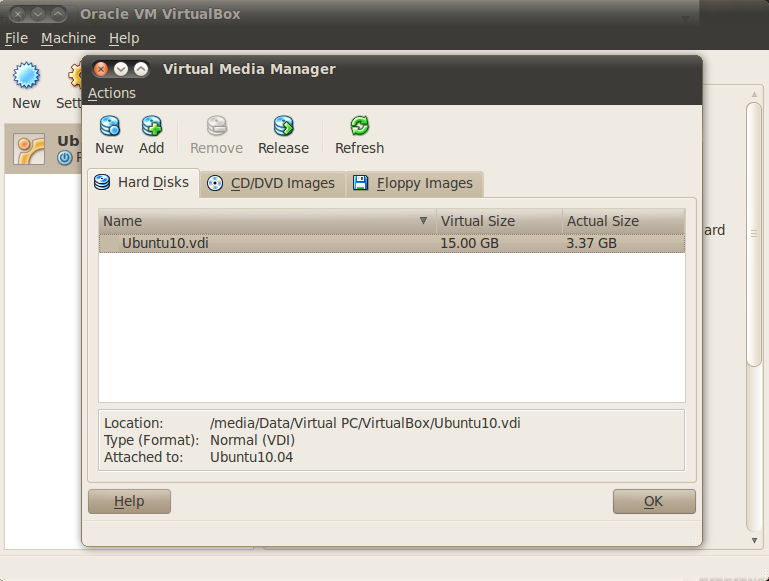The width and height of the screenshot is (769, 581).
Task: Open the File menu in VirtualBox
Action: (x=16, y=38)
